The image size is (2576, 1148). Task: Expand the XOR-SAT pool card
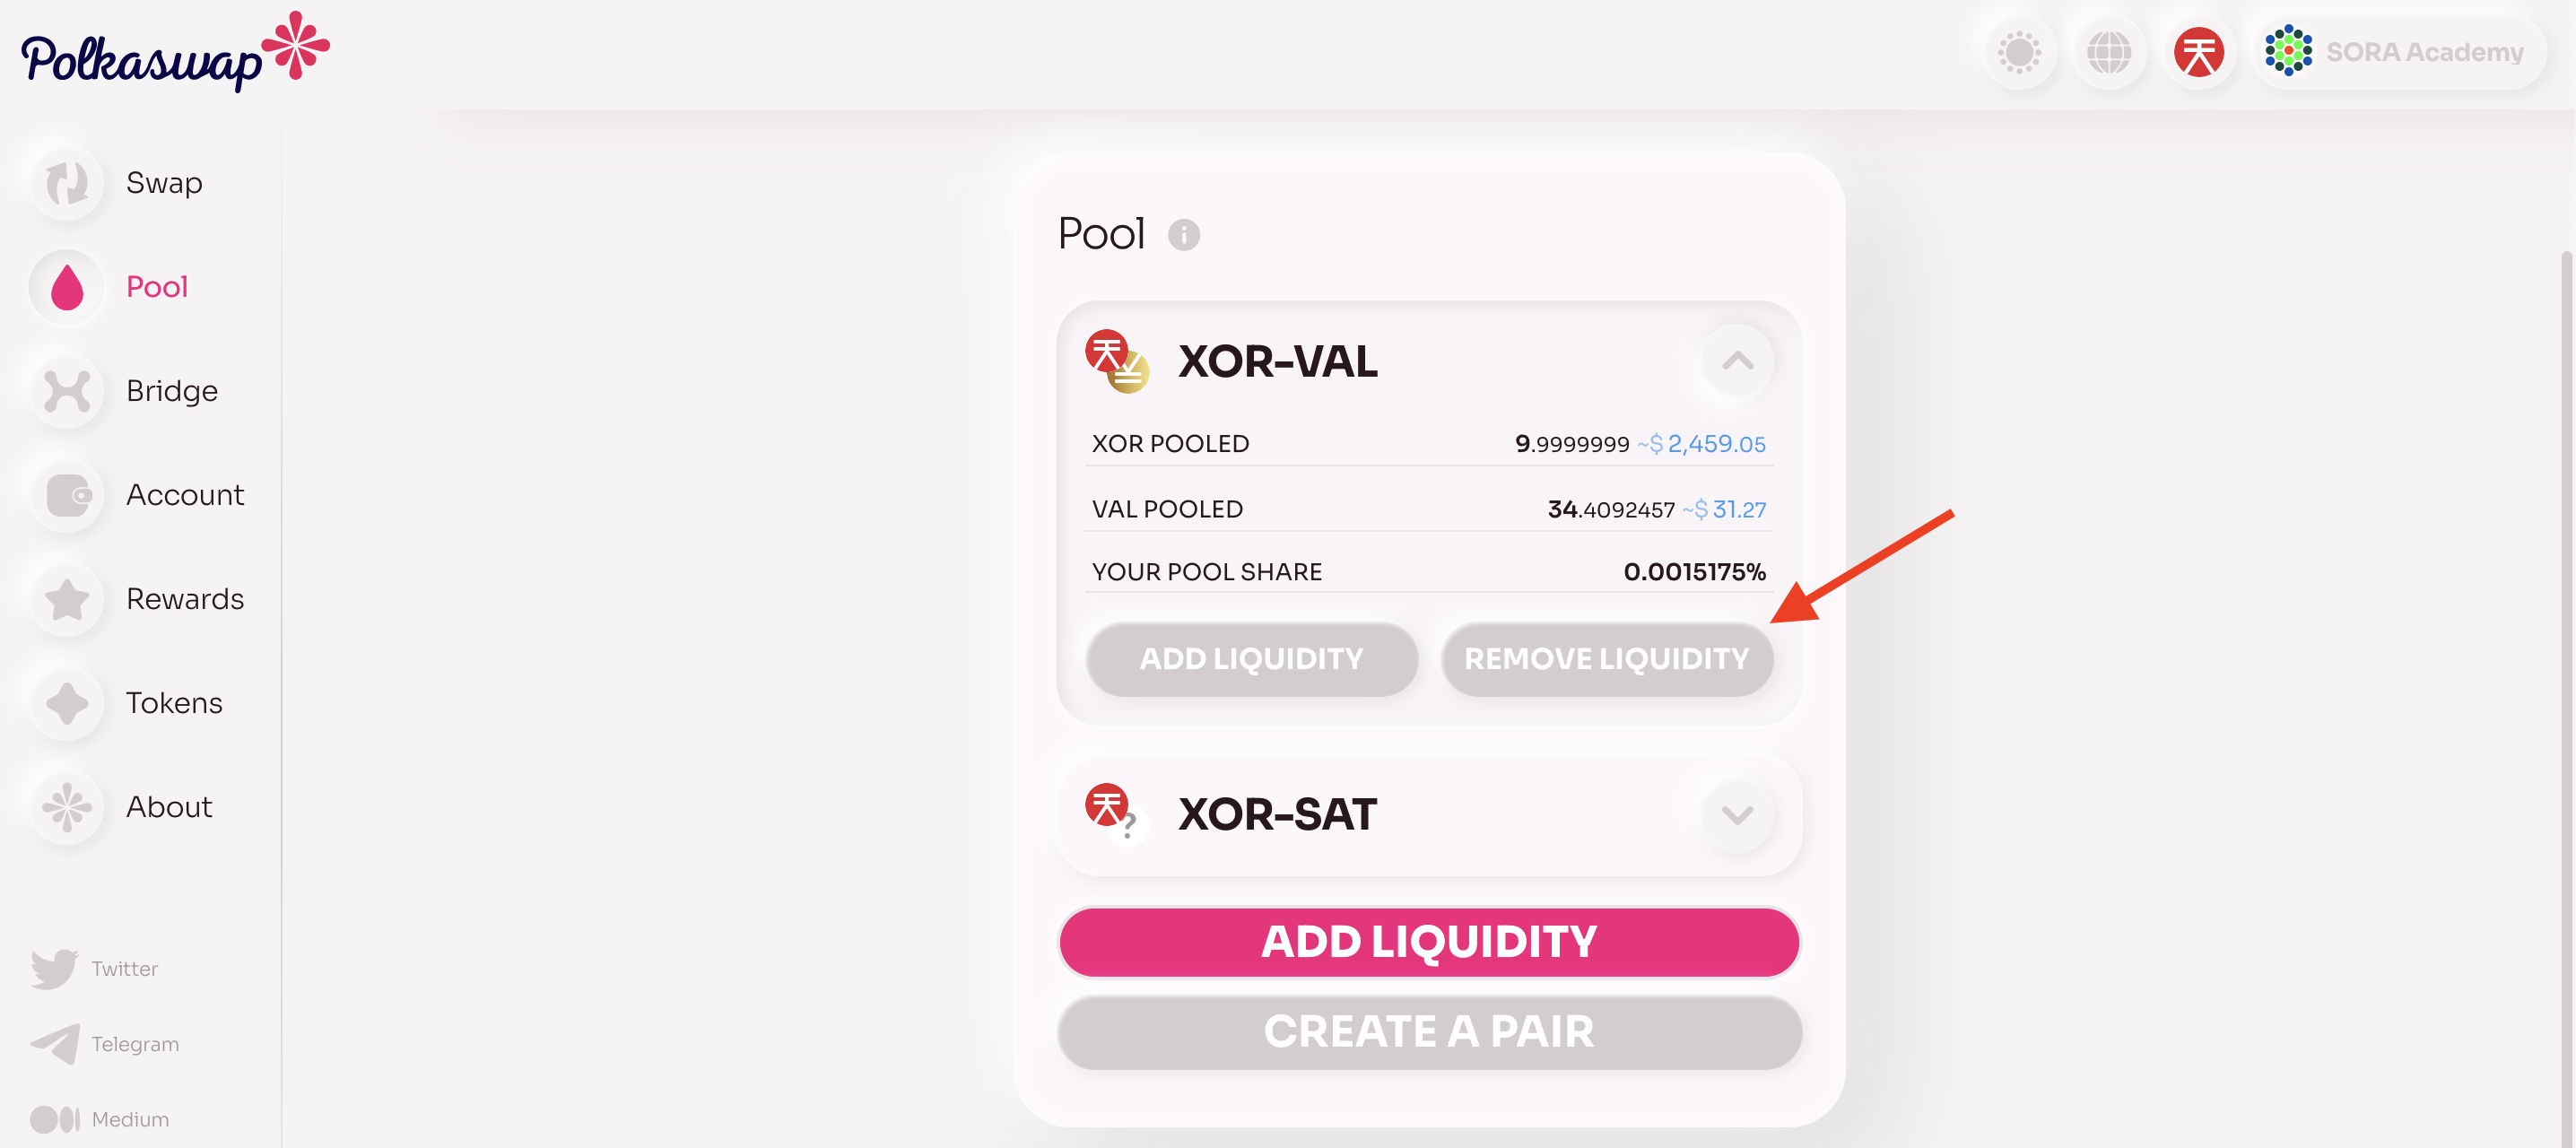point(1737,815)
